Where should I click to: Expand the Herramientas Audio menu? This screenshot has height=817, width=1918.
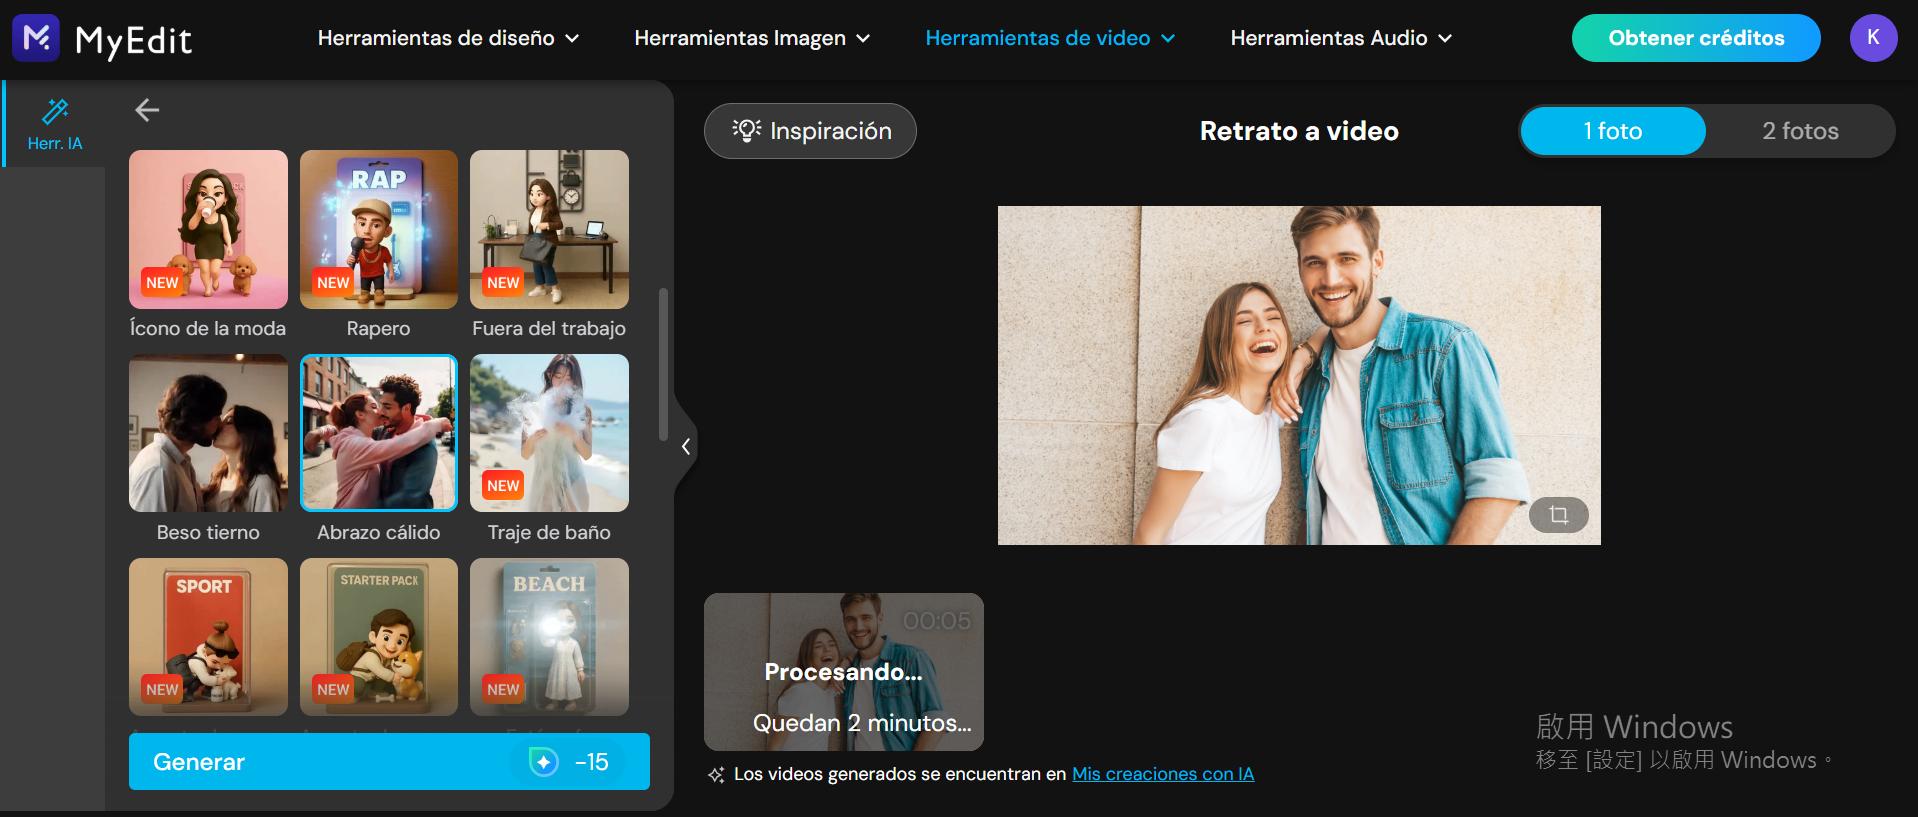tap(1341, 38)
